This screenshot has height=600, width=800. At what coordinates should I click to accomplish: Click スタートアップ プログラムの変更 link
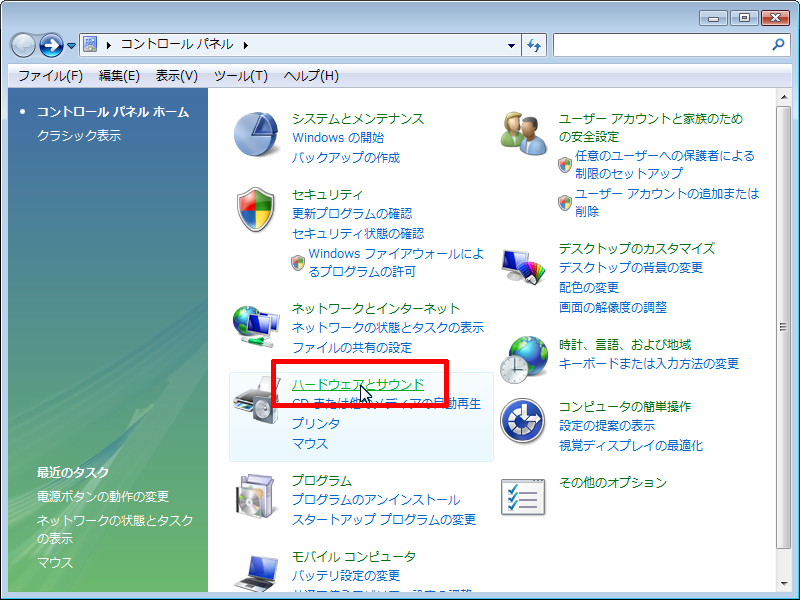[384, 519]
